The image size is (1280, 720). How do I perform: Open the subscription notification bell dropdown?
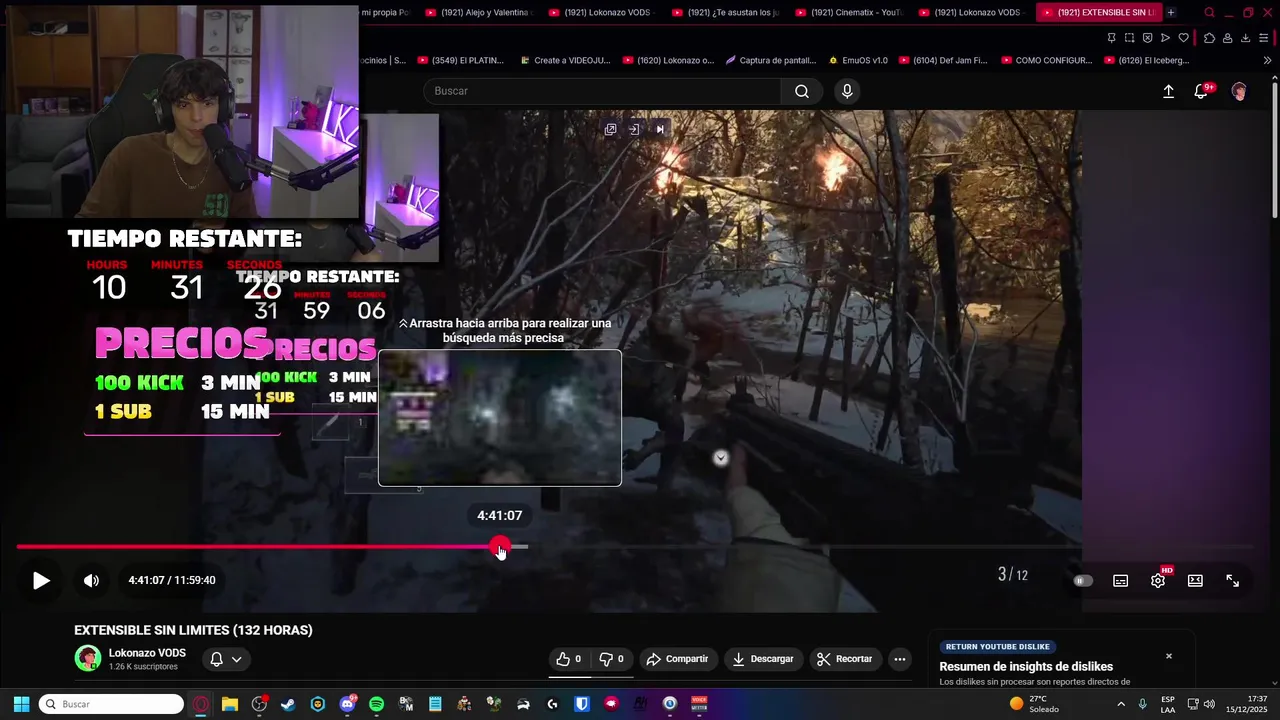point(226,659)
